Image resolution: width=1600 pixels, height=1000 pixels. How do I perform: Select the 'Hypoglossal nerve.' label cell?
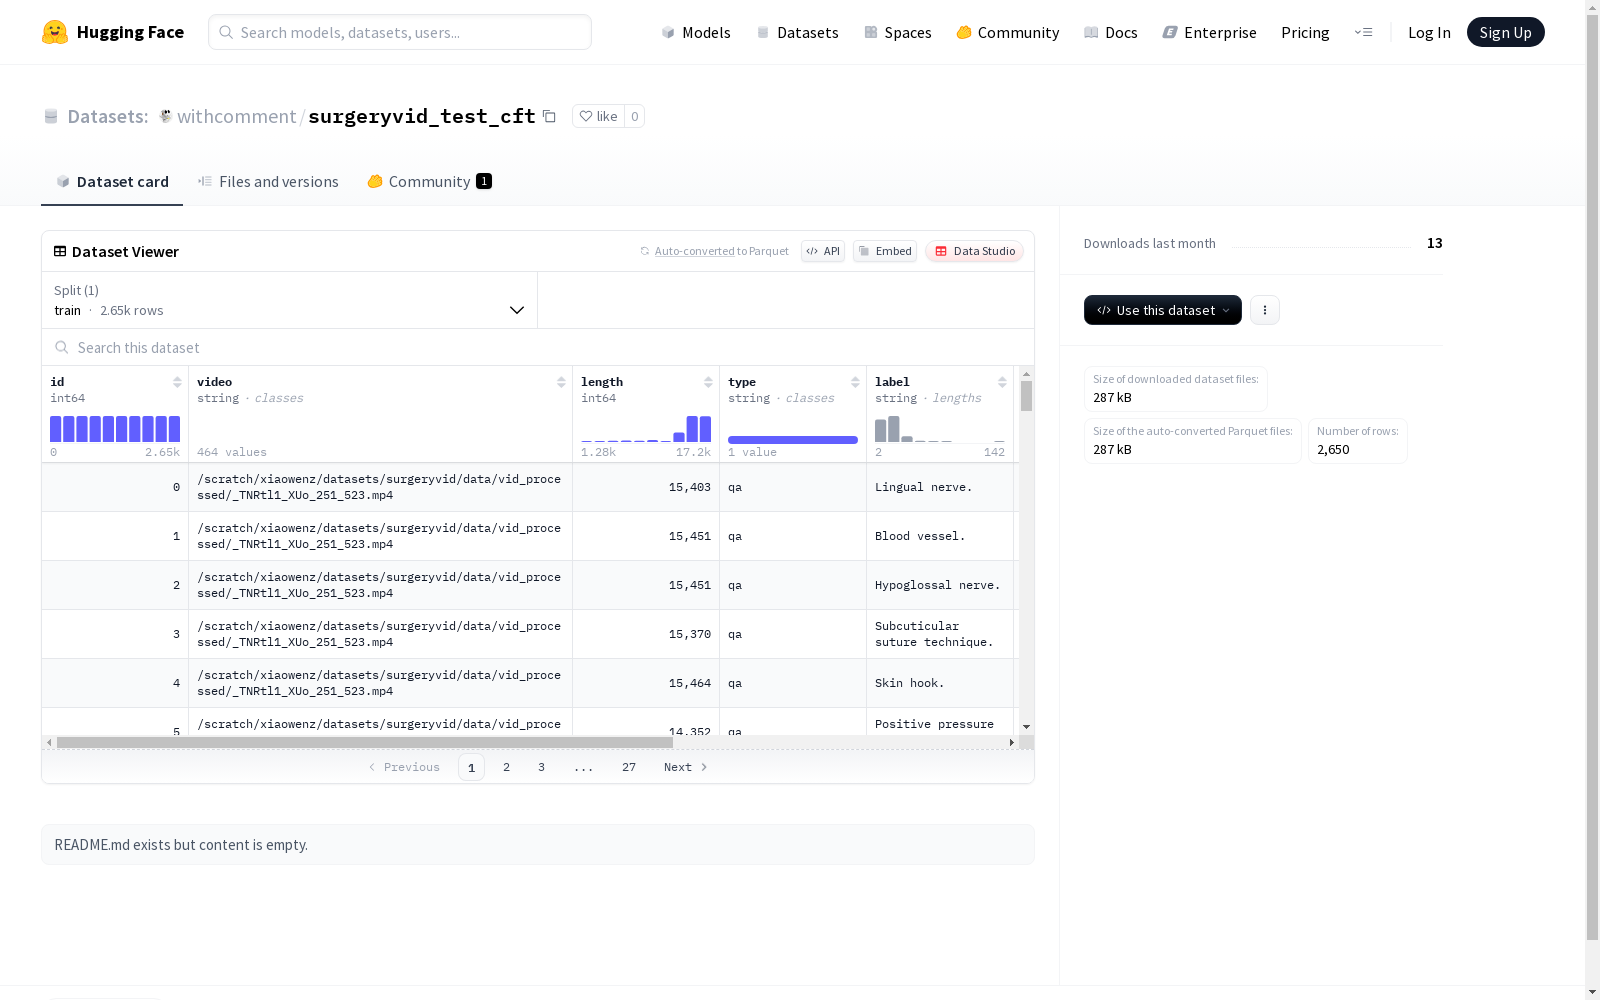click(940, 585)
